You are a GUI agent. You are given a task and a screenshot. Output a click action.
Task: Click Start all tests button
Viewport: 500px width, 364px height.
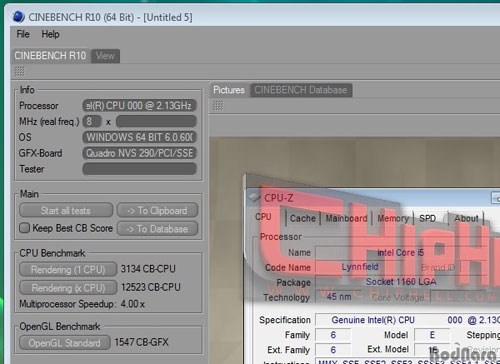(x=66, y=210)
